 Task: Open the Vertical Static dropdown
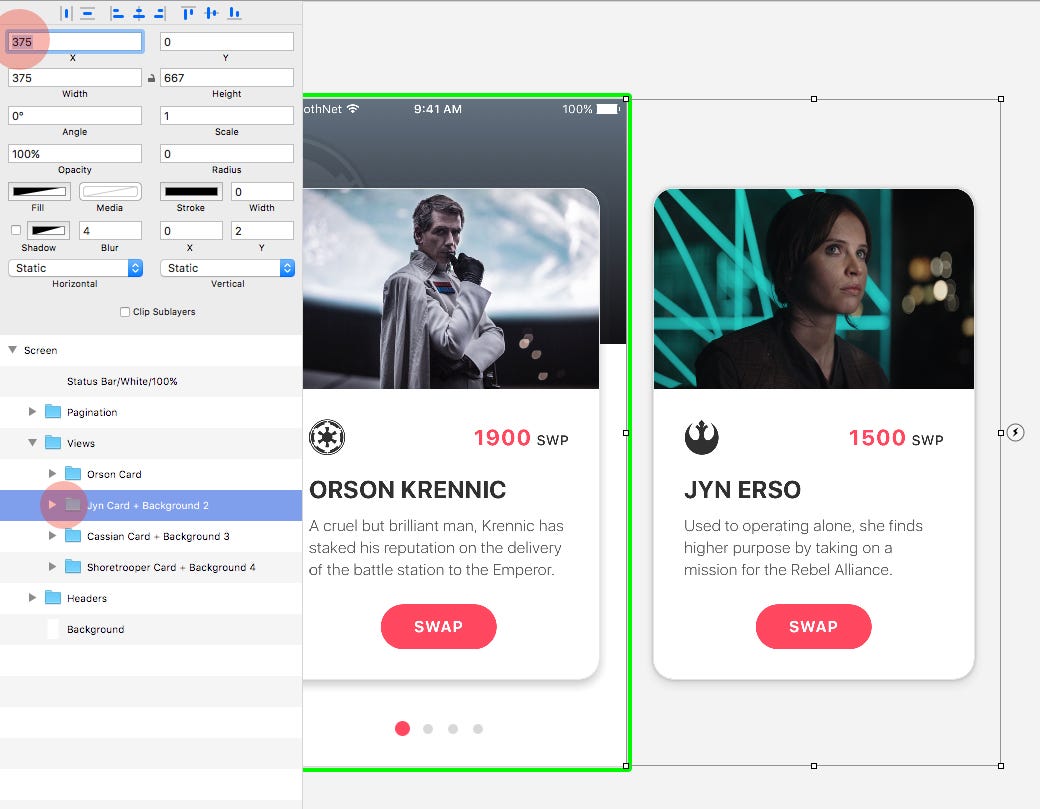tap(228, 268)
